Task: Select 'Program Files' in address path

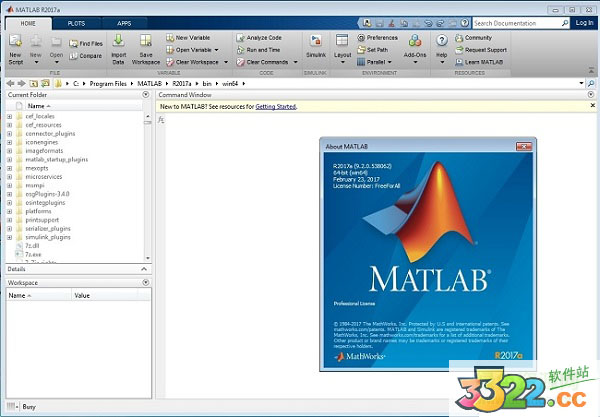Action: (108, 84)
